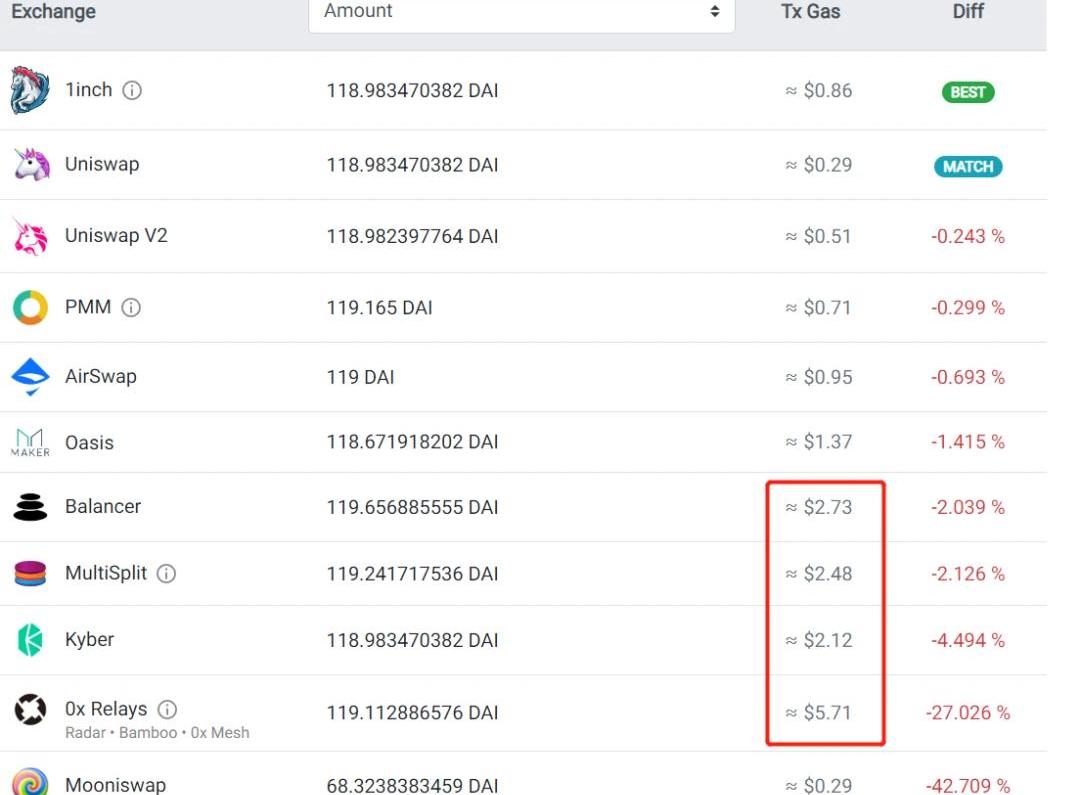Click the teal MATCH badge

(x=968, y=166)
